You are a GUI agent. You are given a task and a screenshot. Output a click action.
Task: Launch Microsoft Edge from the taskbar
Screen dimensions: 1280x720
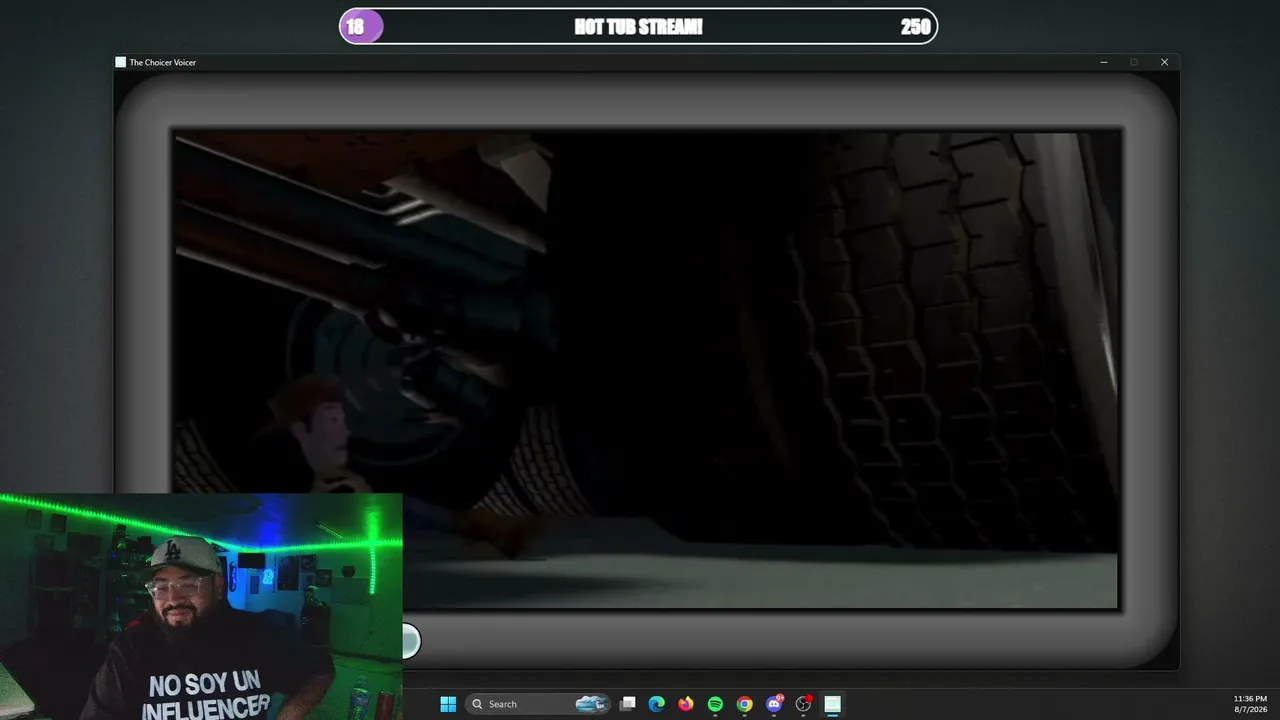(x=656, y=704)
